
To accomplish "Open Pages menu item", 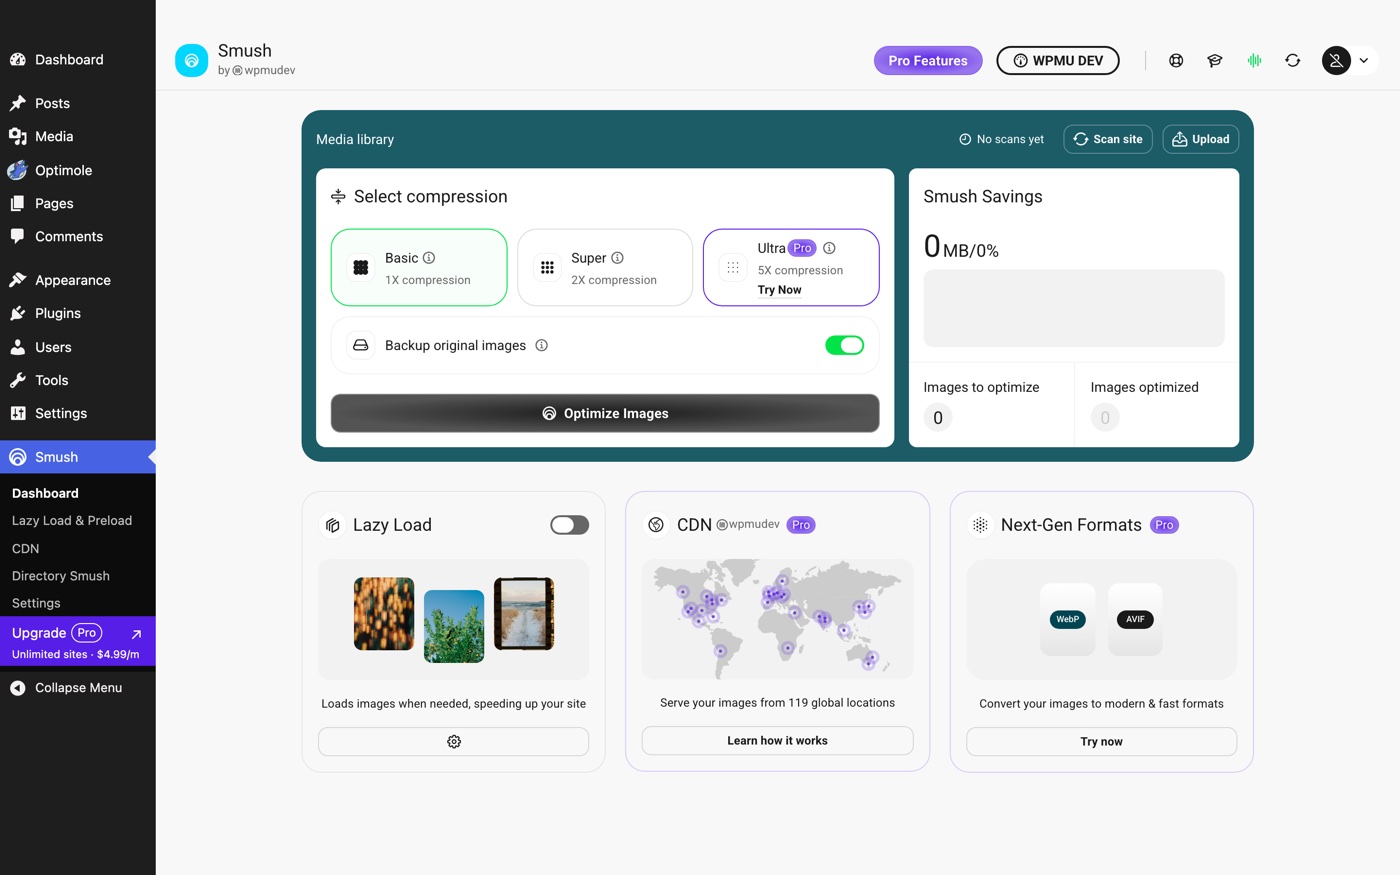I will tap(77, 203).
